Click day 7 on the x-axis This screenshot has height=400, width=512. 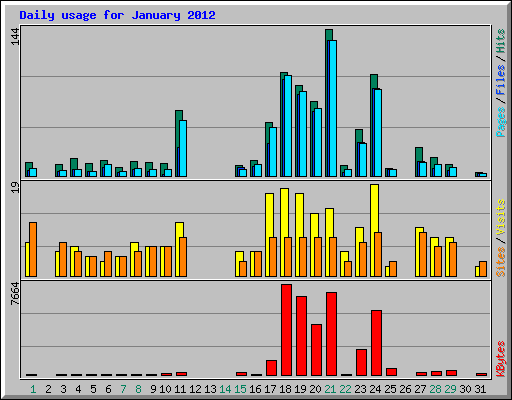click(x=123, y=389)
